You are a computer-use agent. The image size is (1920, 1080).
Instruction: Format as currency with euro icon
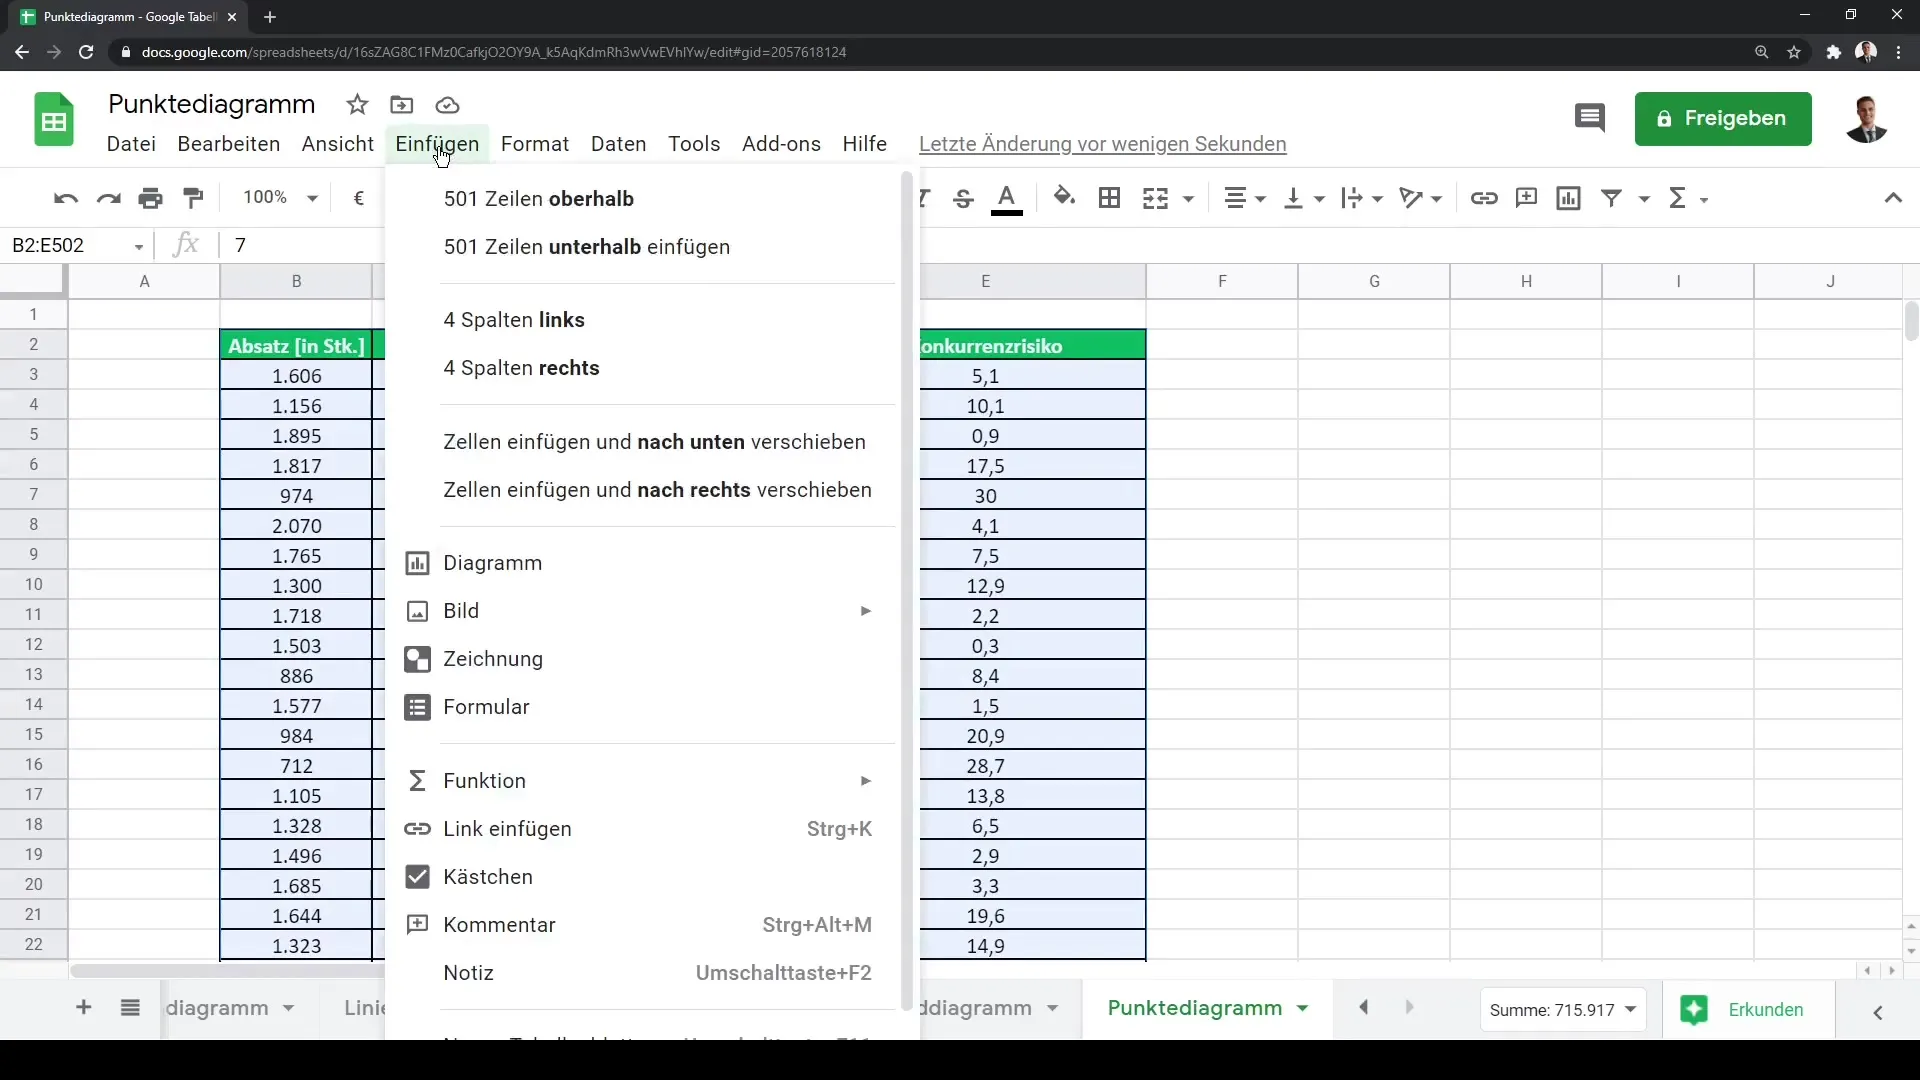pyautogui.click(x=358, y=198)
